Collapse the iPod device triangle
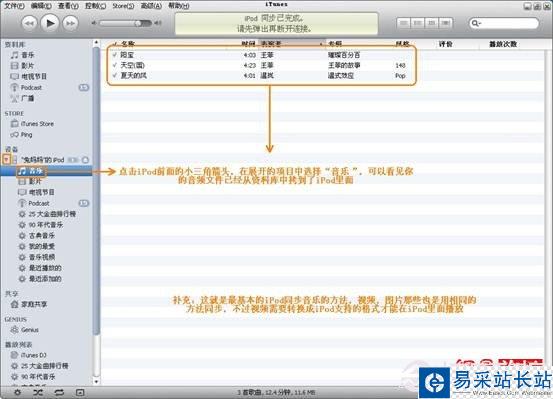The height and width of the screenshot is (399, 553). pyautogui.click(x=6, y=160)
